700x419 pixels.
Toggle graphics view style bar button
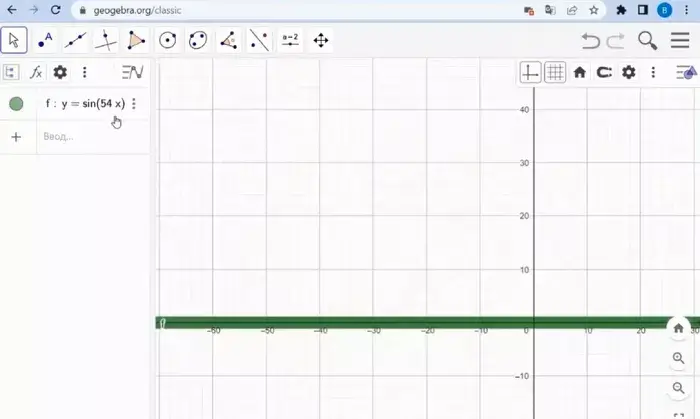tap(686, 72)
